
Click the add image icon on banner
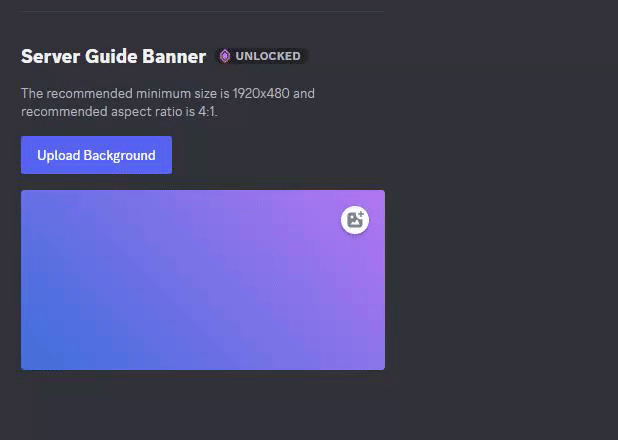[355, 220]
